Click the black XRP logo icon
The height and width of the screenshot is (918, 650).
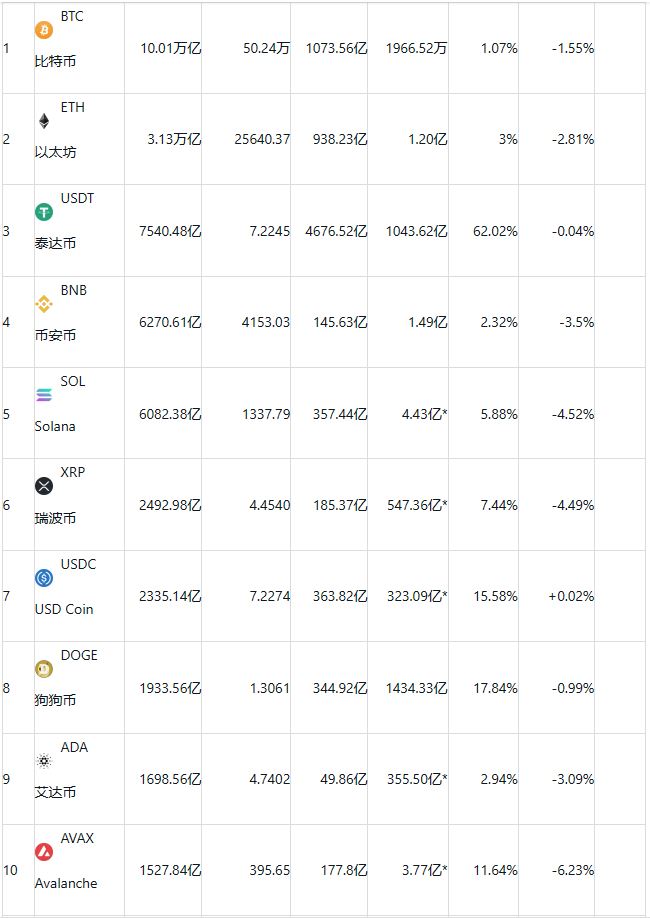coord(44,486)
